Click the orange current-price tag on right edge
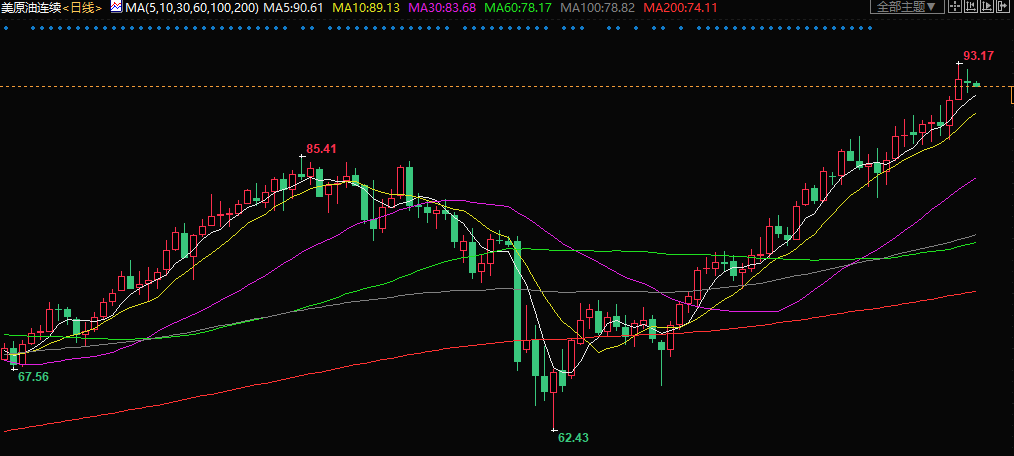The width and height of the screenshot is (1014, 456). [1011, 95]
